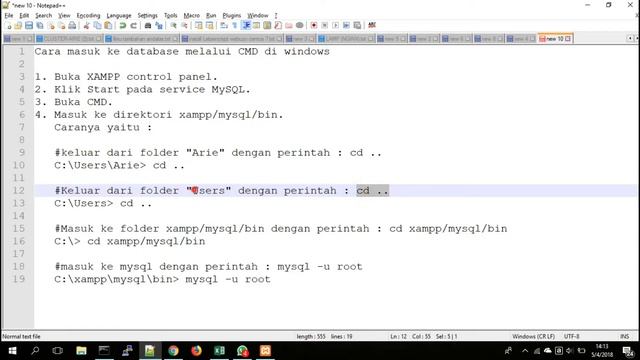Viewport: 640px width, 360px height.
Task: Click line 19 mysql -u root command
Action: [x=162, y=279]
